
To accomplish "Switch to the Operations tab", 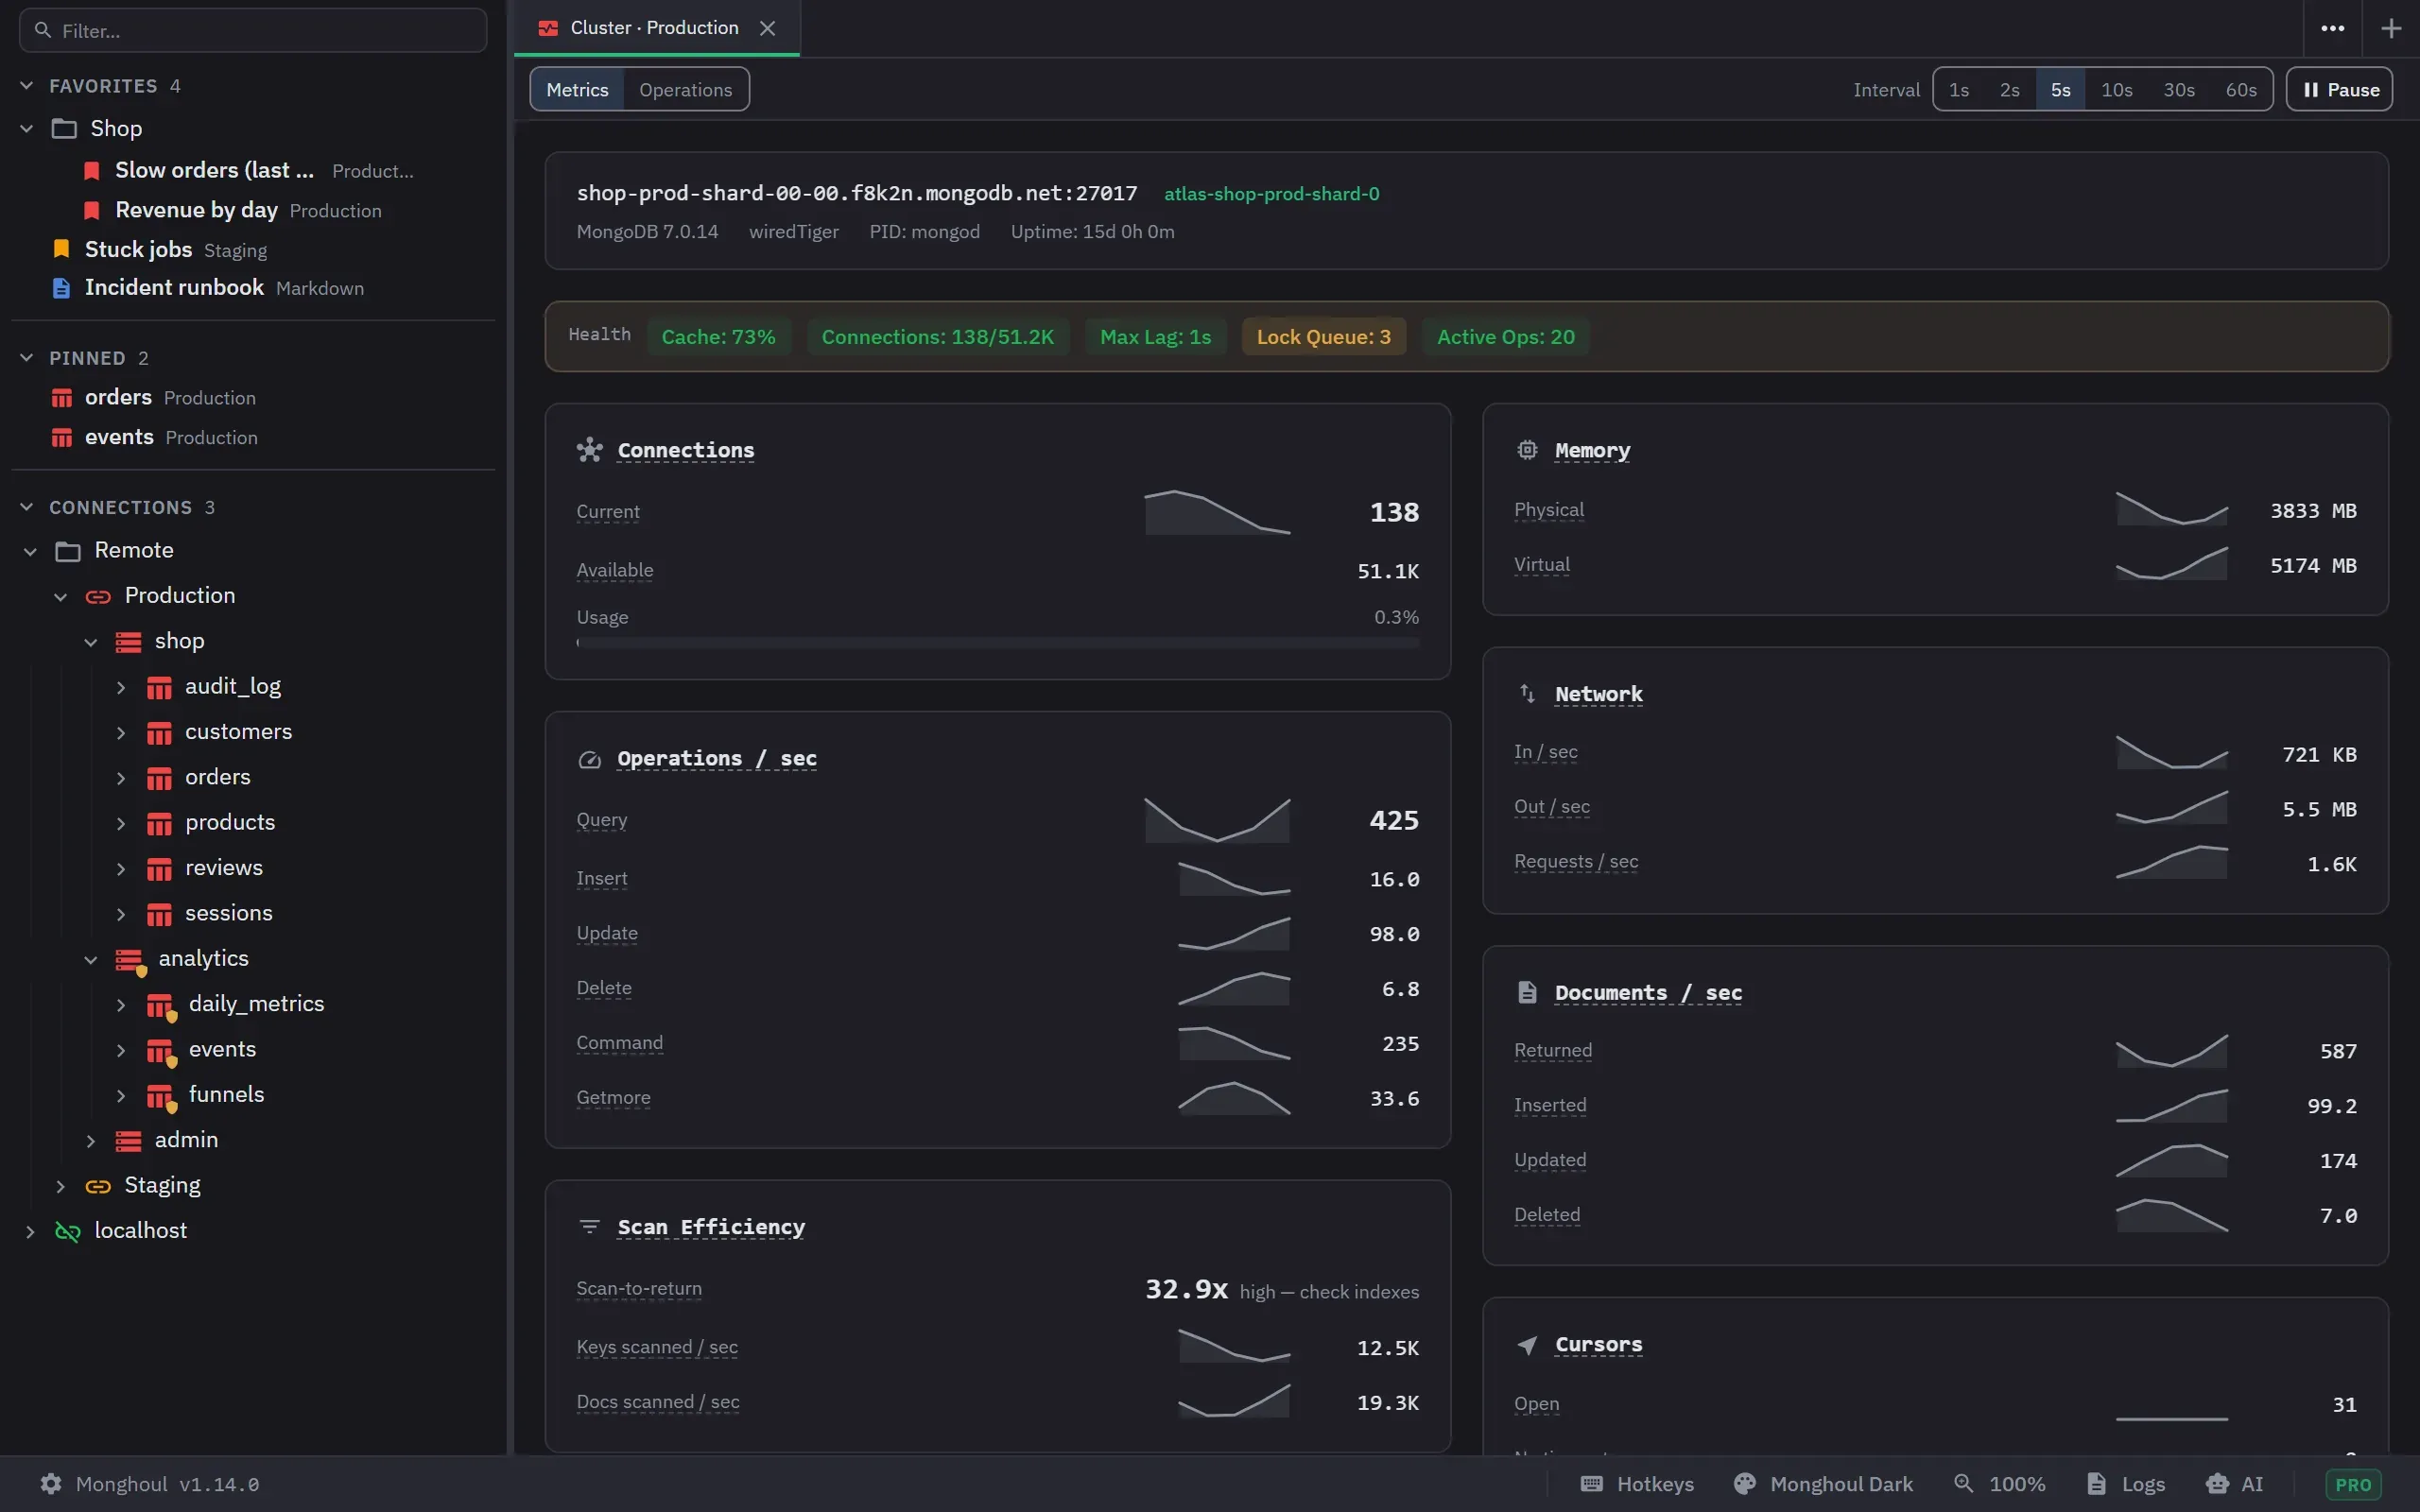I will pos(685,90).
